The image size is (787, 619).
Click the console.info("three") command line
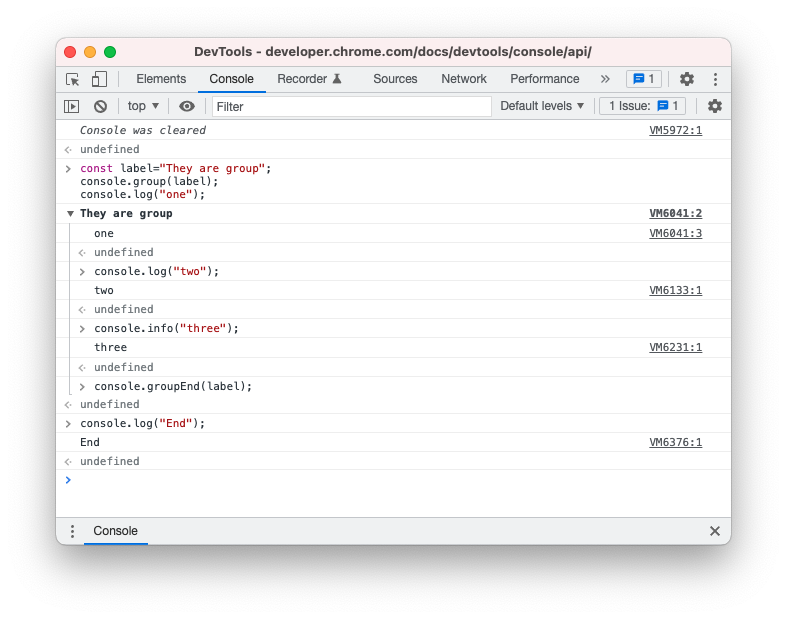pyautogui.click(x=167, y=328)
